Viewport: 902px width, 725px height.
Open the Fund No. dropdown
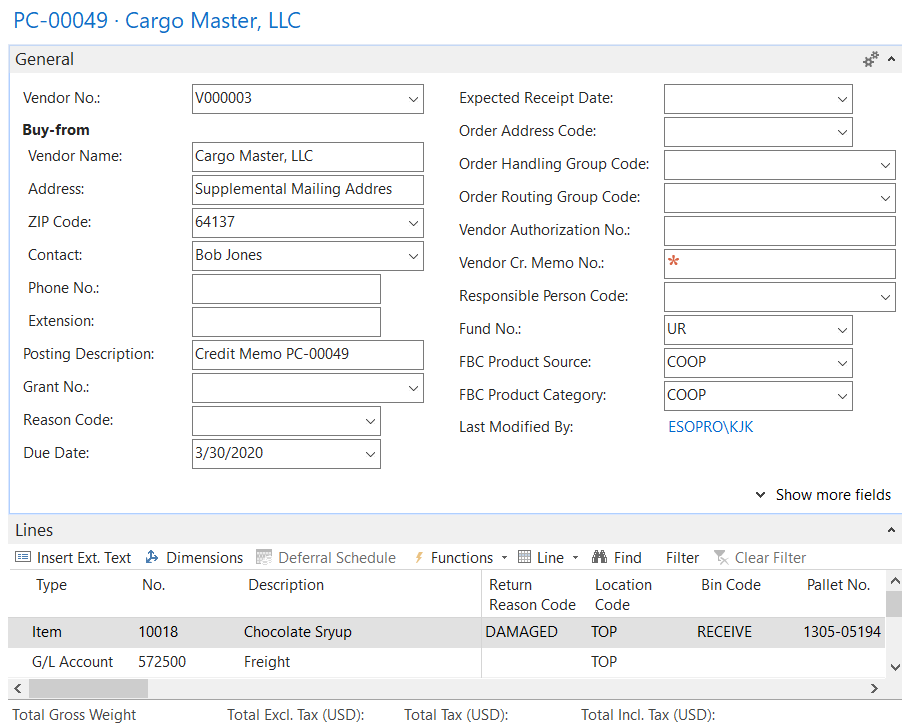[842, 329]
